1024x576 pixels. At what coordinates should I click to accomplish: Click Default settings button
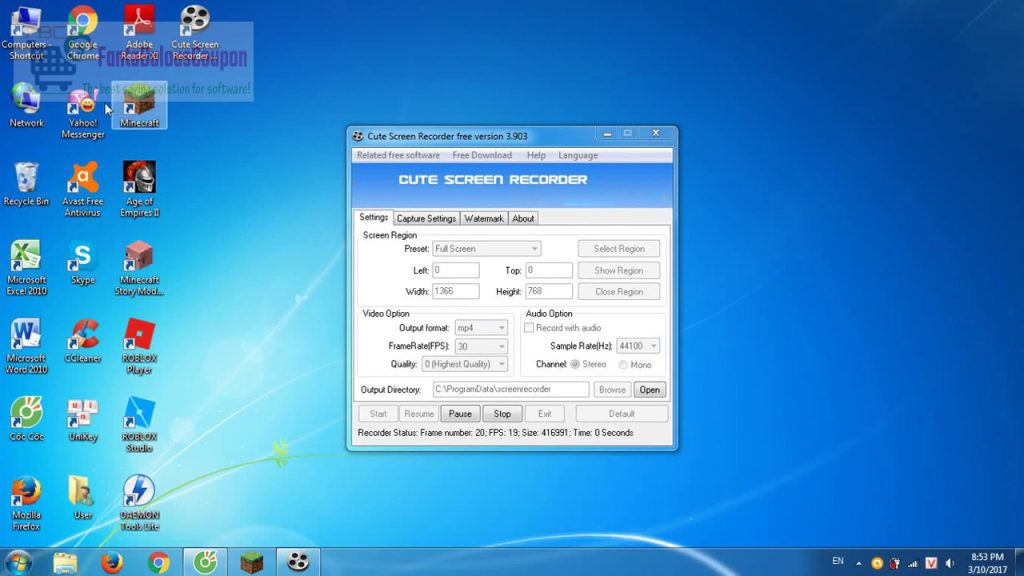pos(622,414)
